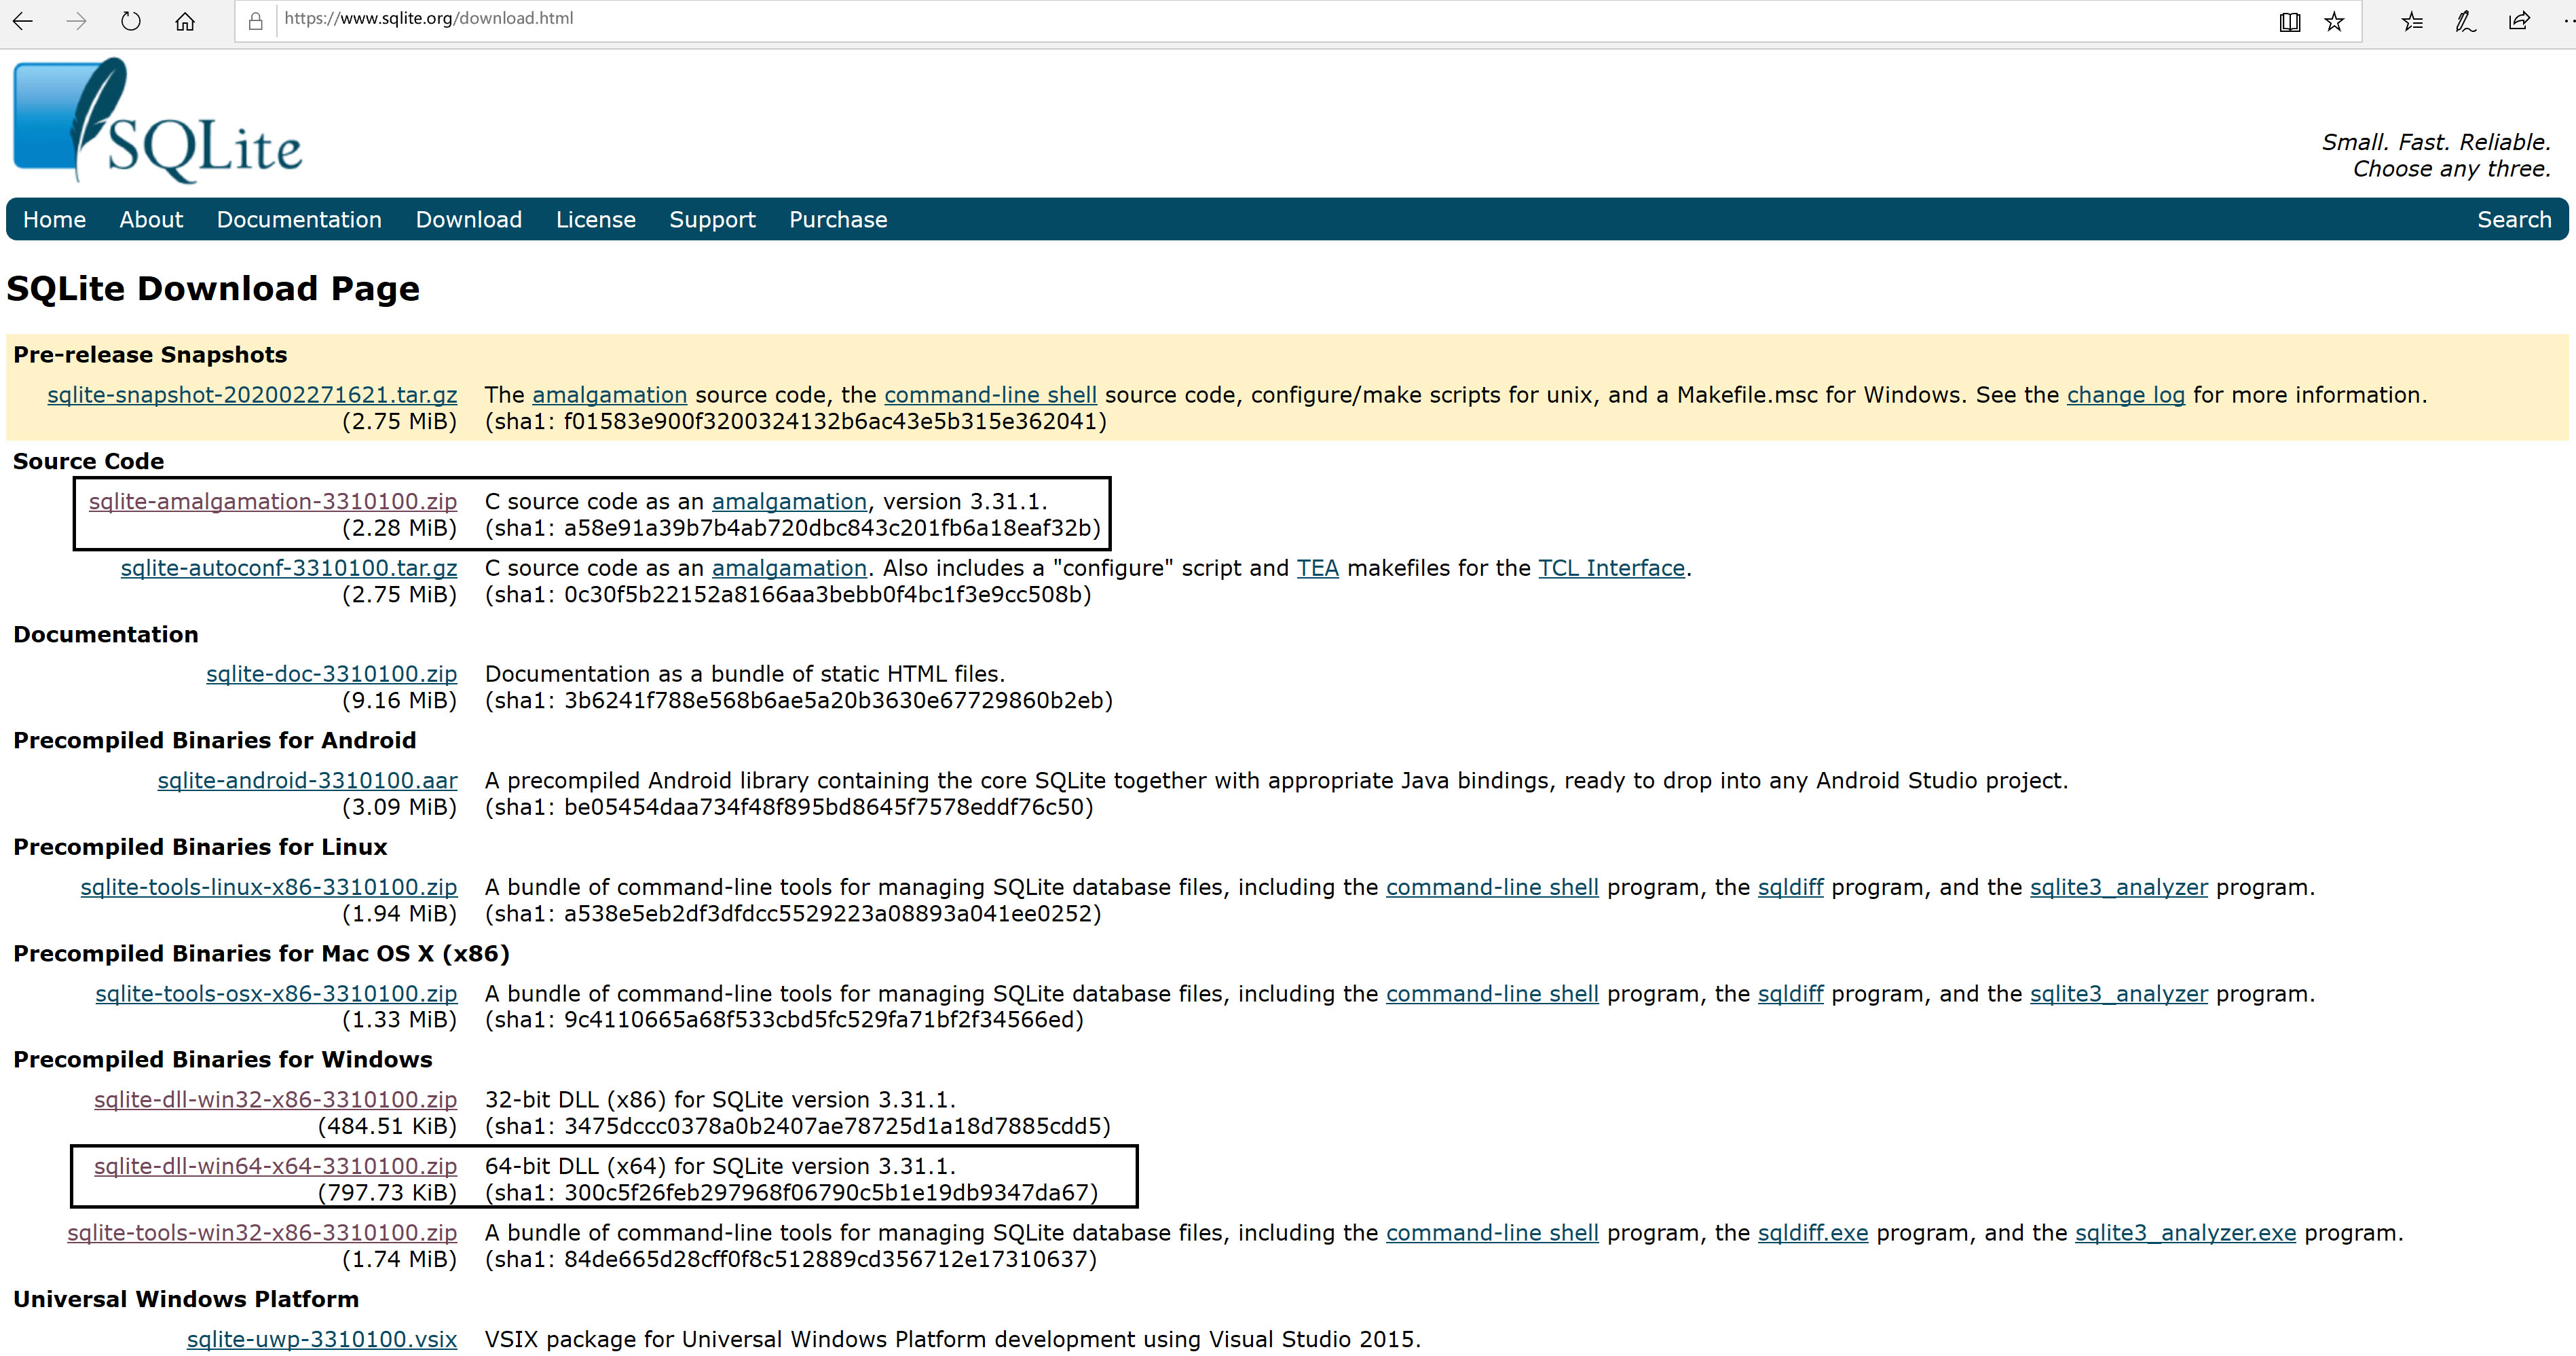
Task: Download sqlite-doc-3310100.zip
Action: (x=331, y=674)
